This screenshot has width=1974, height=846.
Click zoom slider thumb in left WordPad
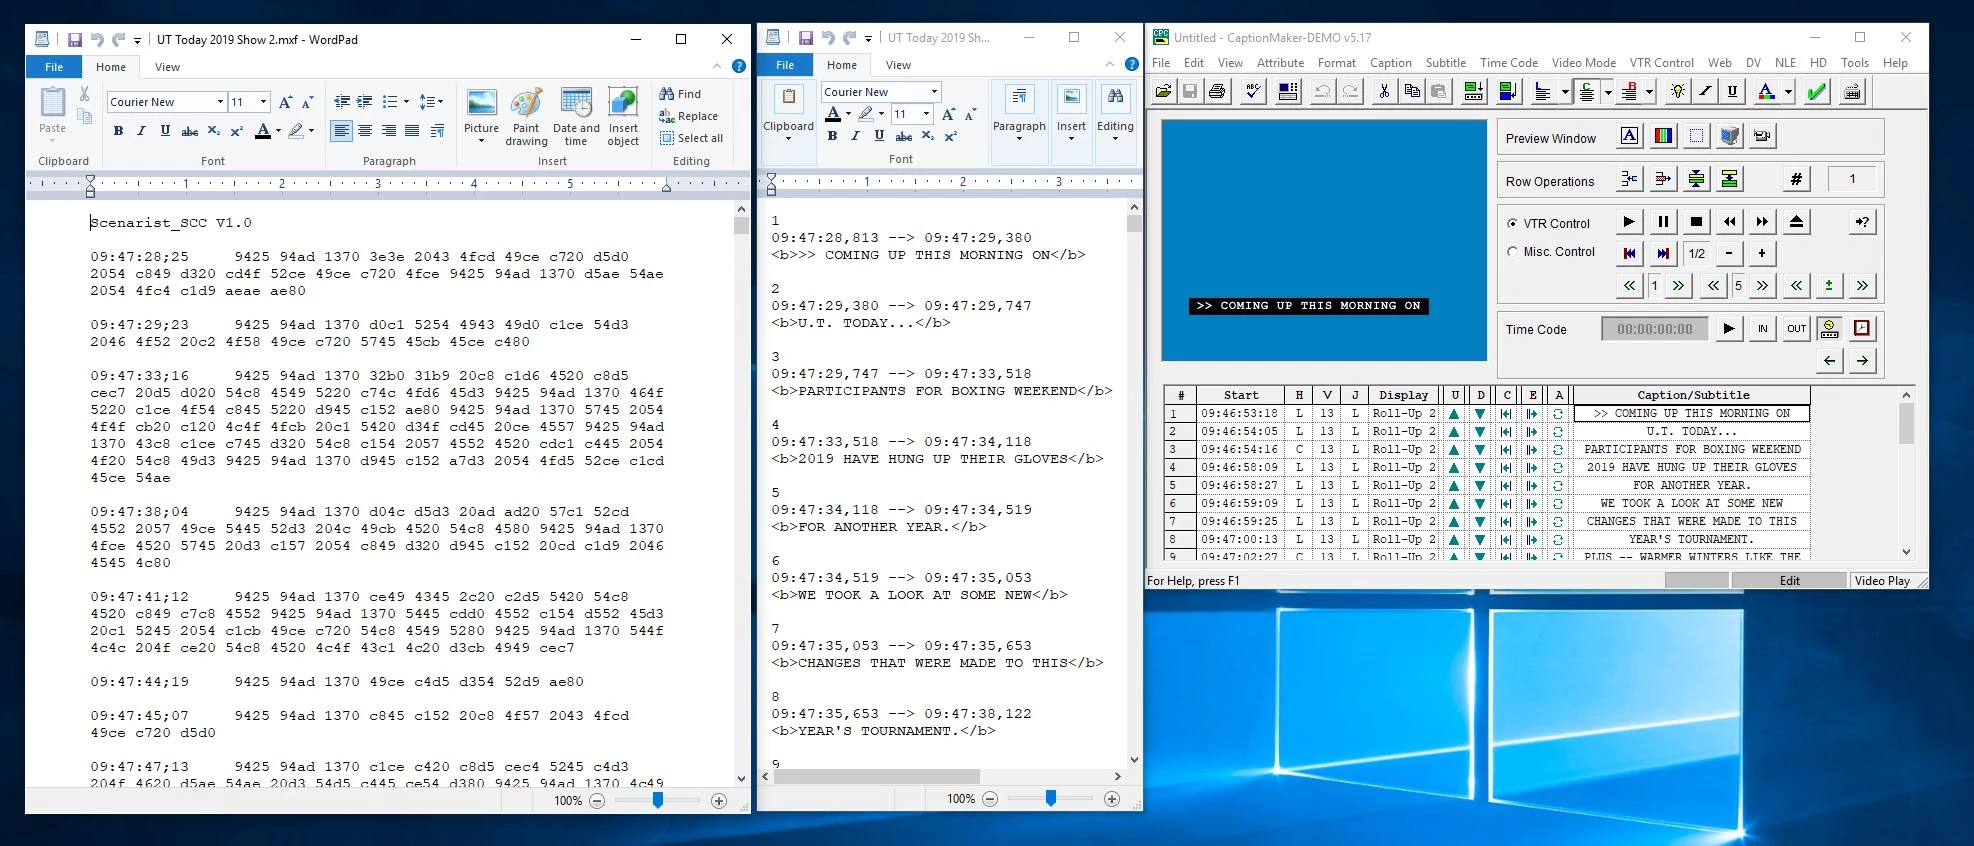coord(658,800)
